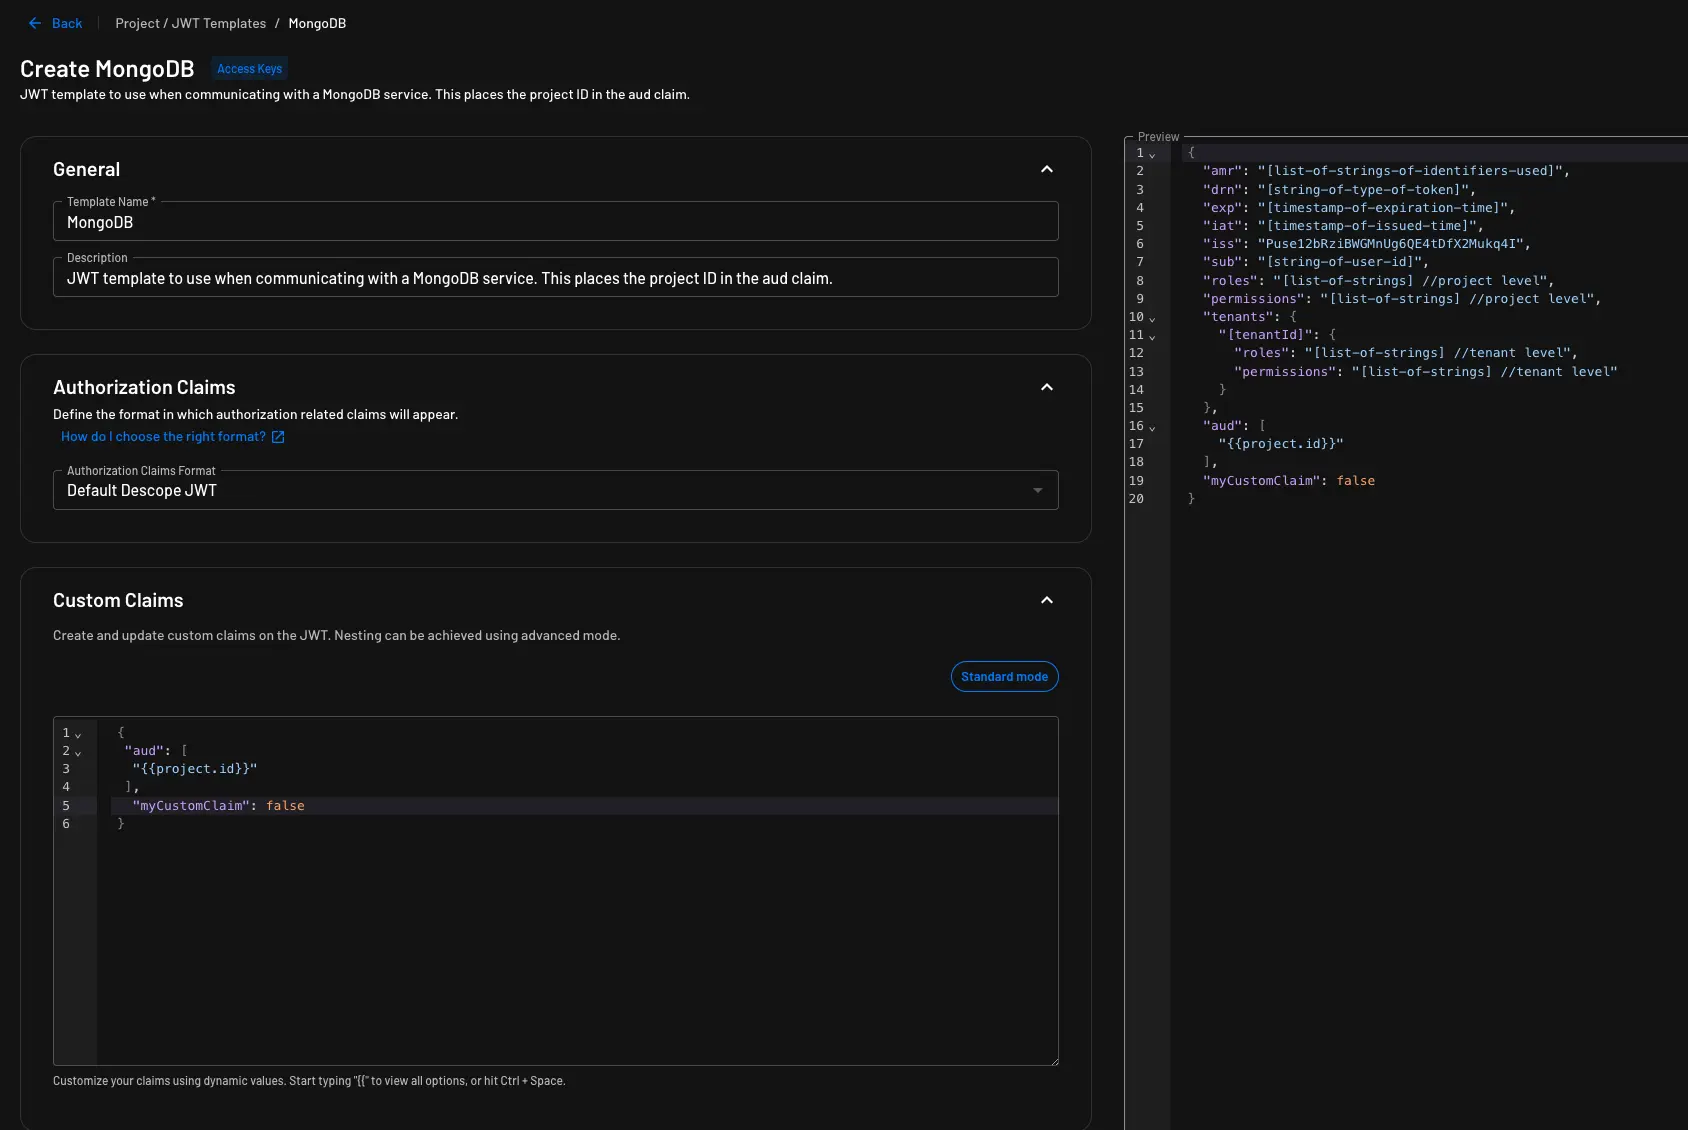The image size is (1688, 1130).
Task: Switch to Standard mode
Action: pyautogui.click(x=1004, y=677)
